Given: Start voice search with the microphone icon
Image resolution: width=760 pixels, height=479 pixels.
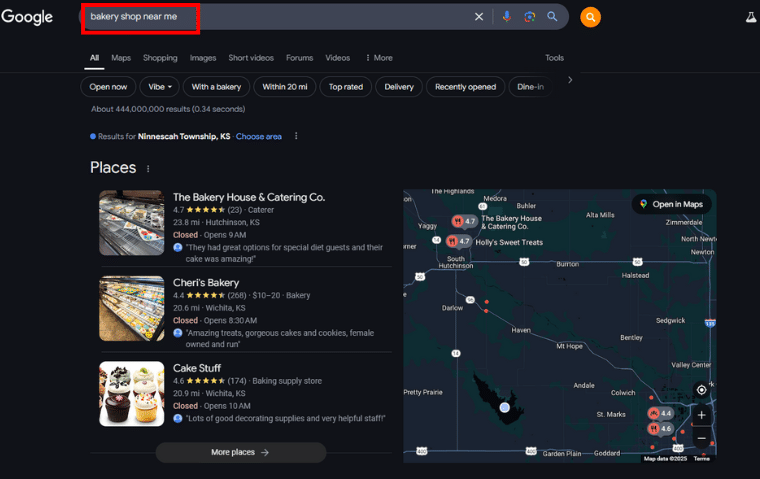Looking at the screenshot, I should [x=507, y=16].
